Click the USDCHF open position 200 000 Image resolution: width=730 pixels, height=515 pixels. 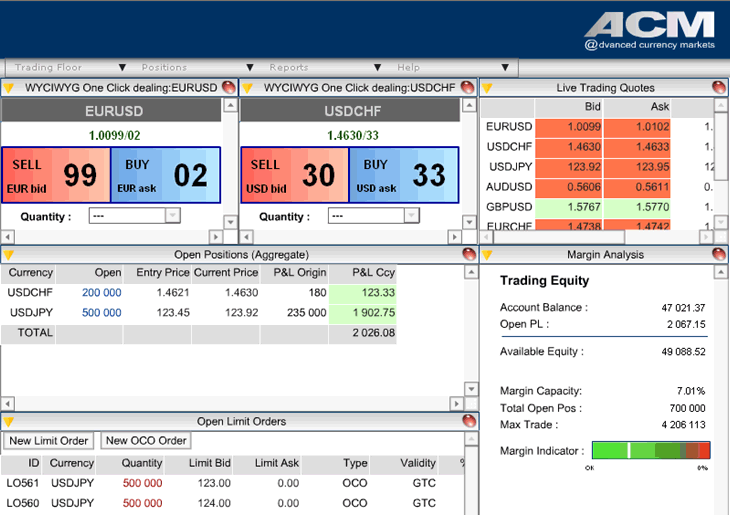click(101, 292)
